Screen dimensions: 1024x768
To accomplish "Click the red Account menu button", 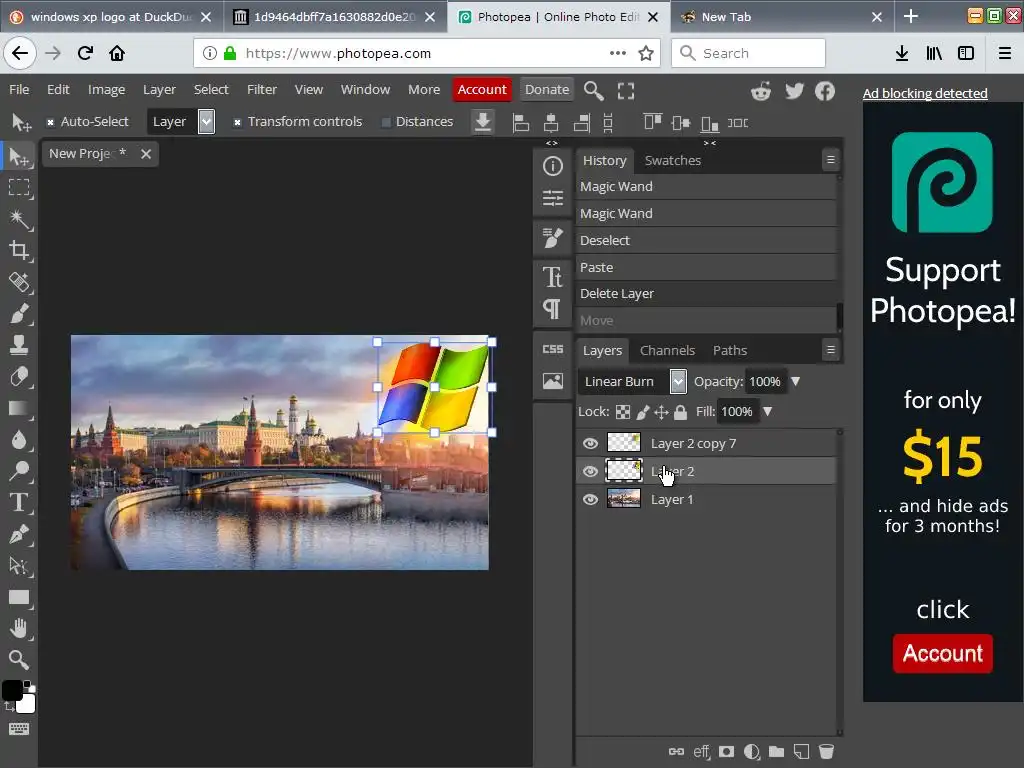I will tap(482, 89).
